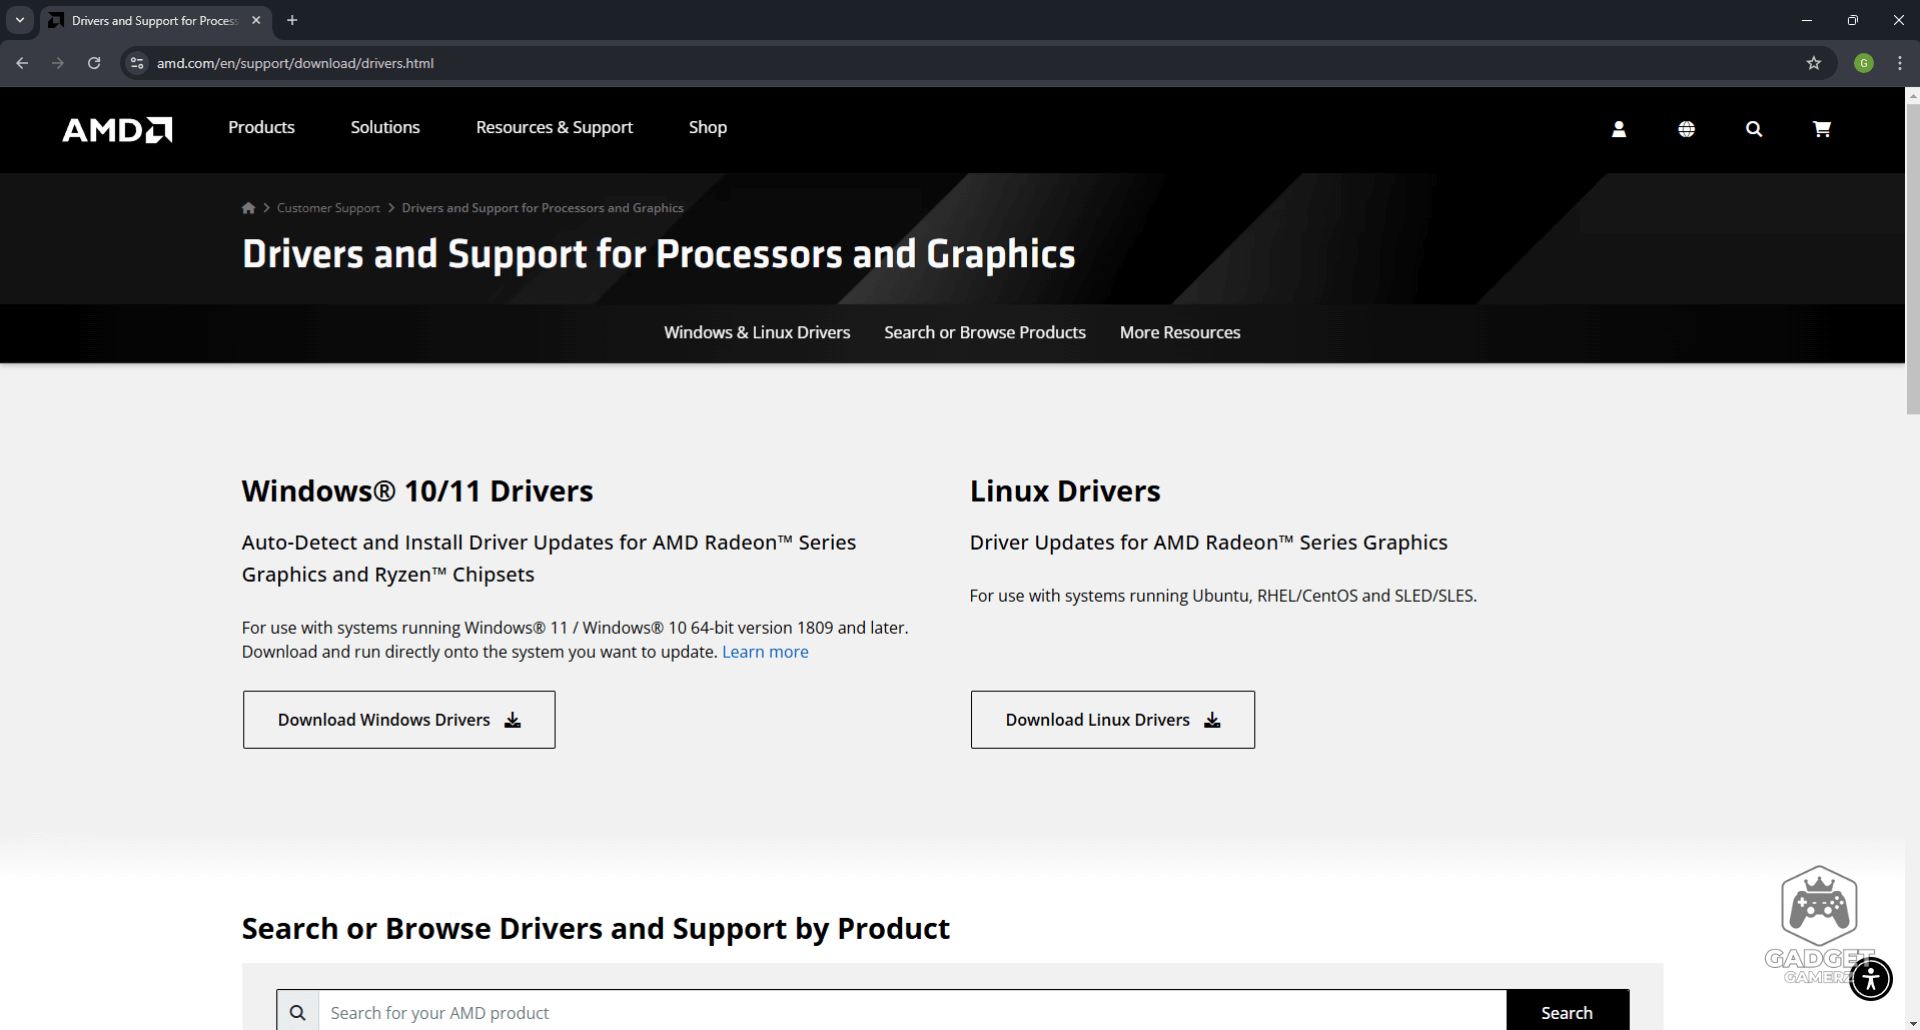Click the browser back arrow
The image size is (1920, 1030).
tap(22, 63)
